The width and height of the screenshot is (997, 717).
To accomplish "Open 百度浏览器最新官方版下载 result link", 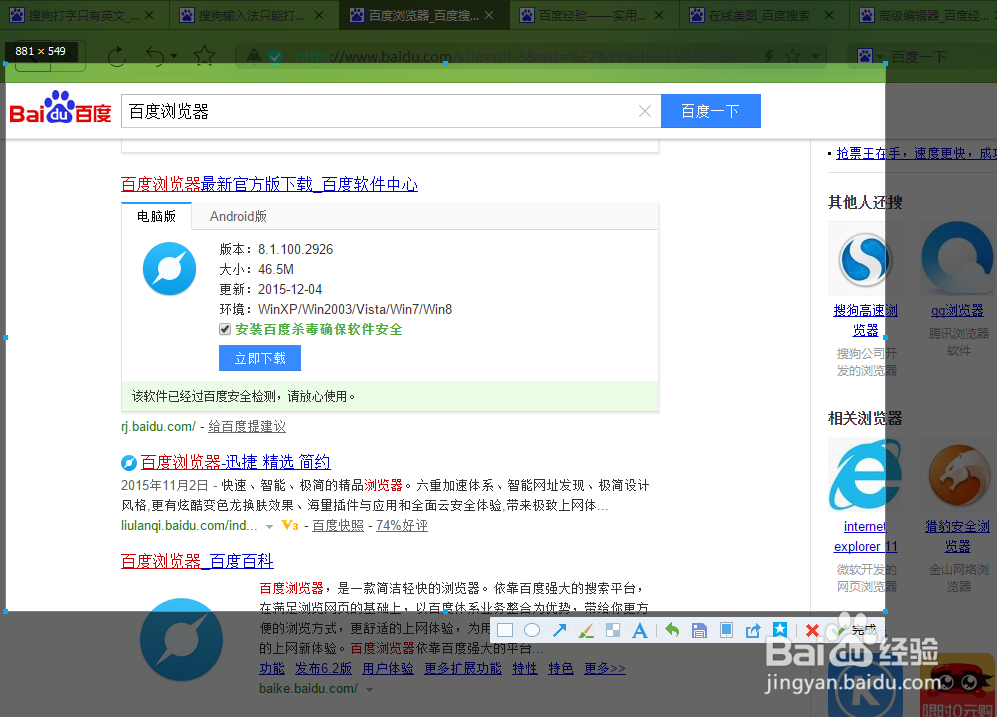I will pyautogui.click(x=269, y=184).
